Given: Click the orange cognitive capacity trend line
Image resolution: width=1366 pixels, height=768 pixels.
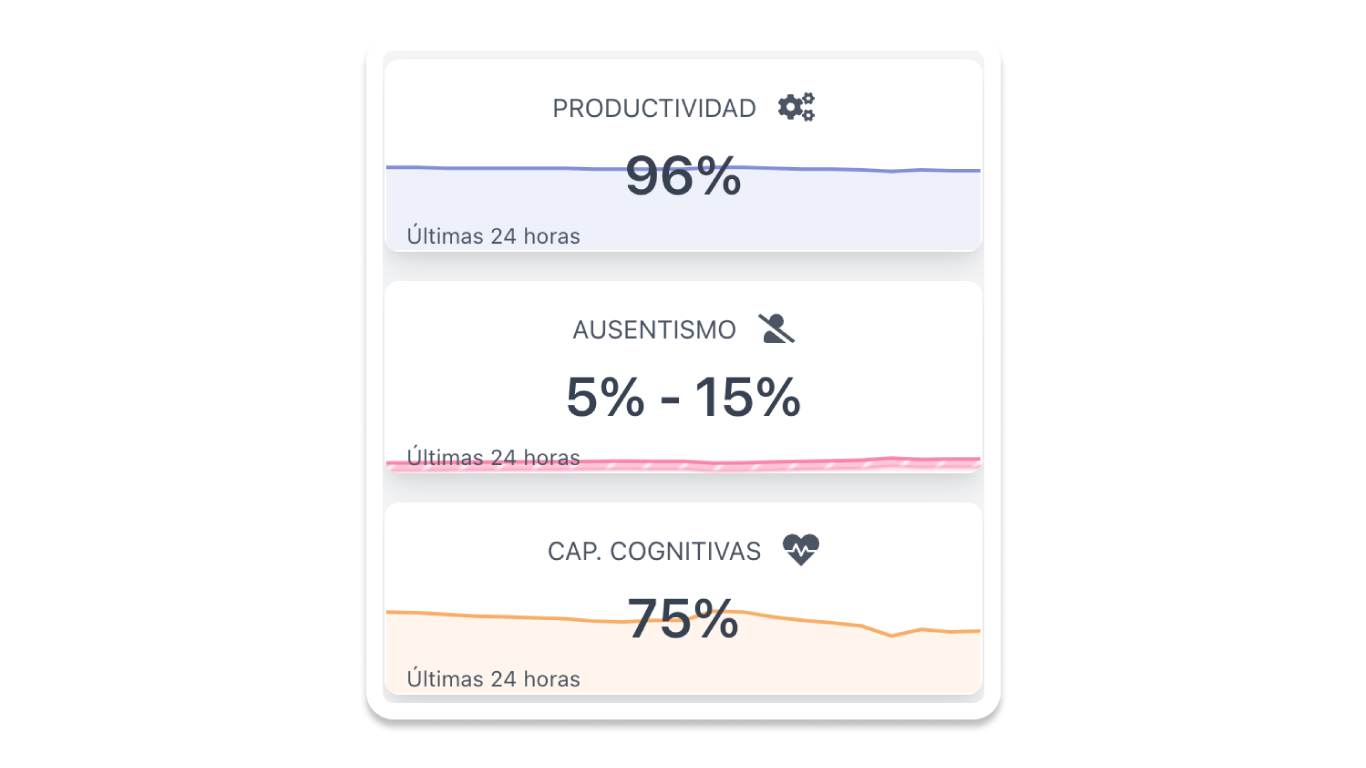Looking at the screenshot, I should pos(480,615).
